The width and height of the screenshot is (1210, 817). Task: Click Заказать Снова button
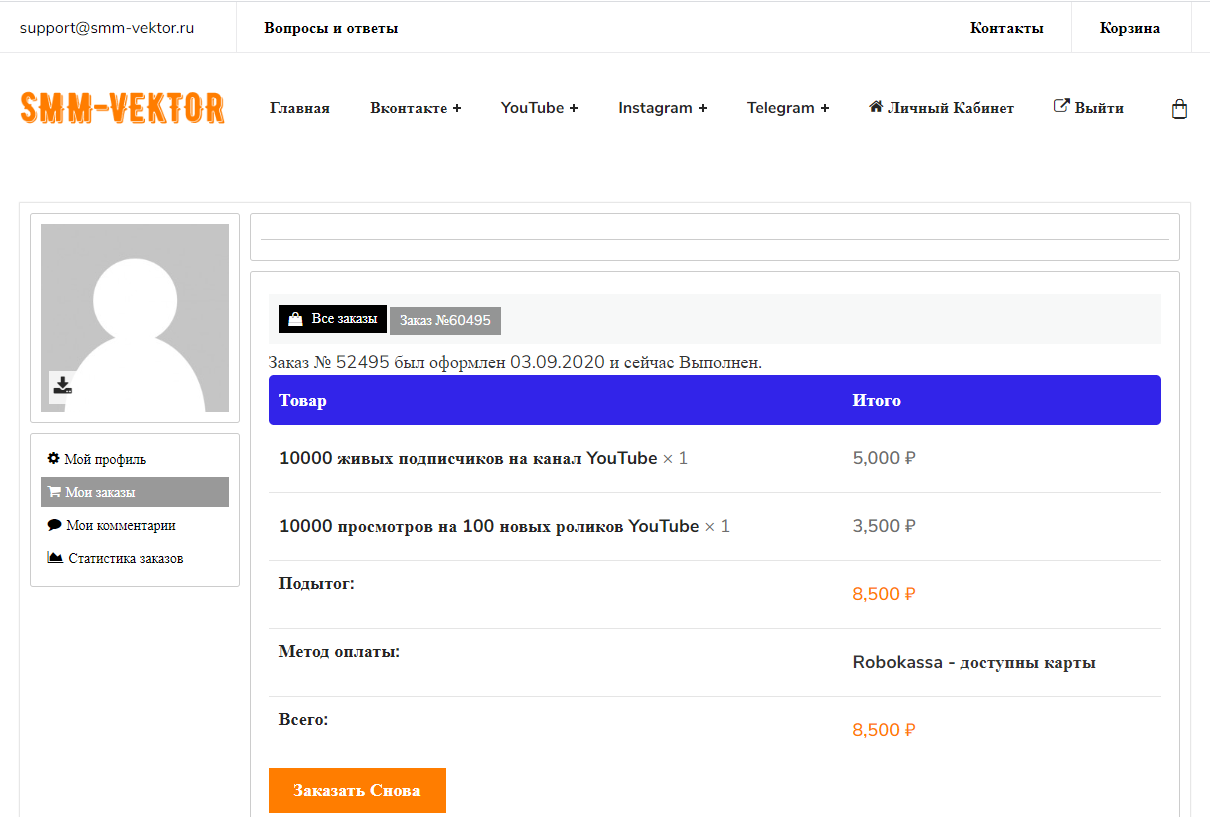click(x=357, y=790)
